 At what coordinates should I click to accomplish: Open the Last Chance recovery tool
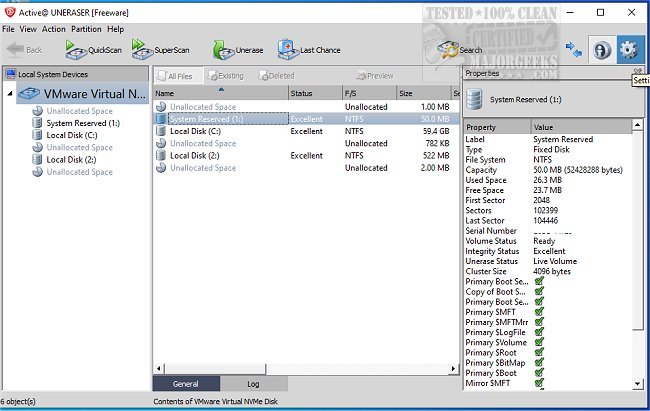[x=309, y=50]
